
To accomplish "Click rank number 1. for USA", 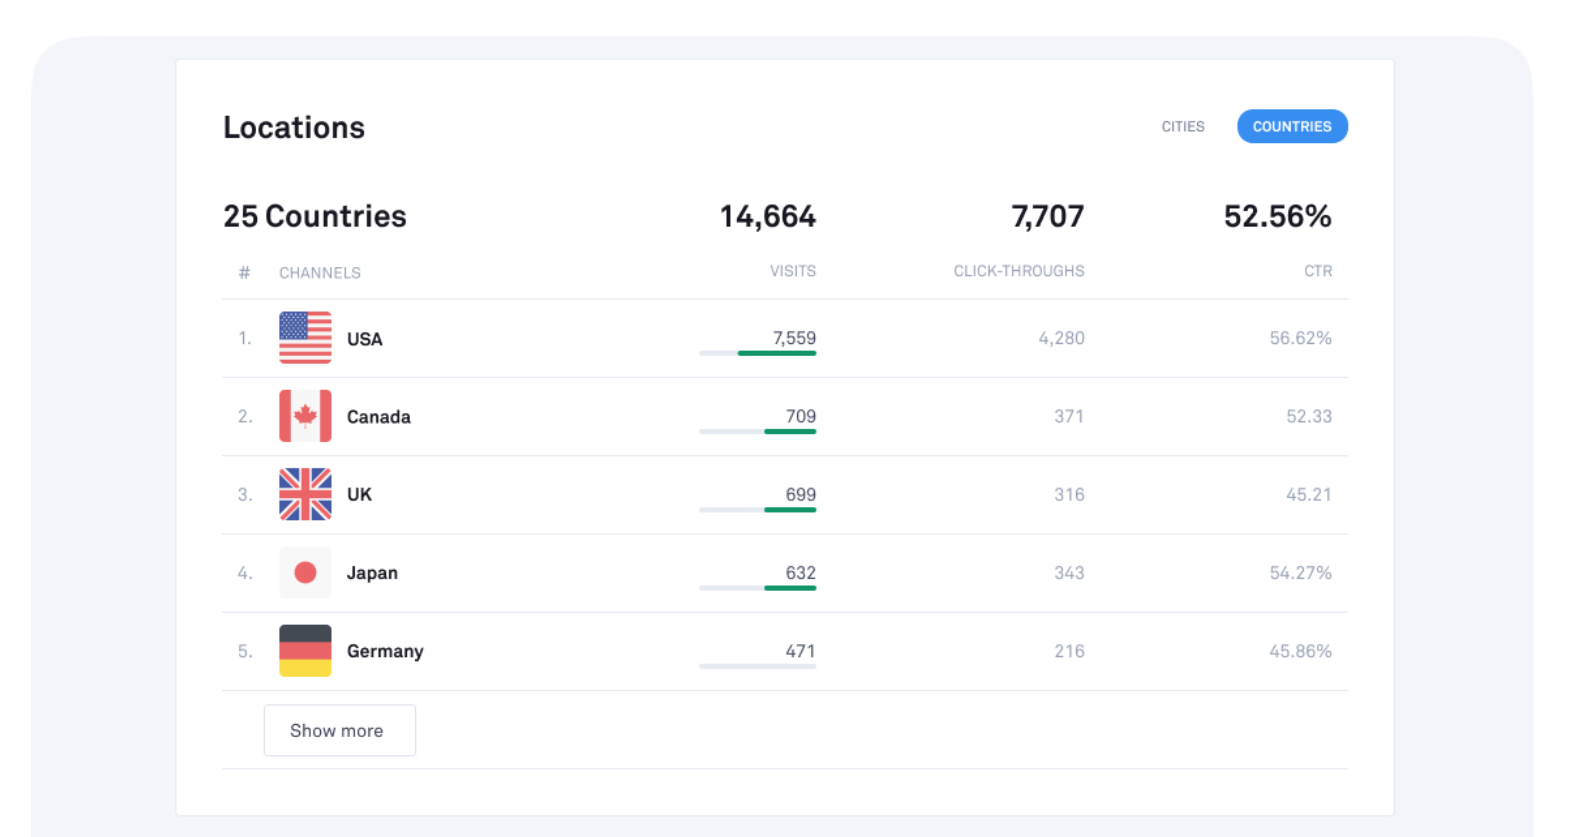I will pyautogui.click(x=245, y=338).
